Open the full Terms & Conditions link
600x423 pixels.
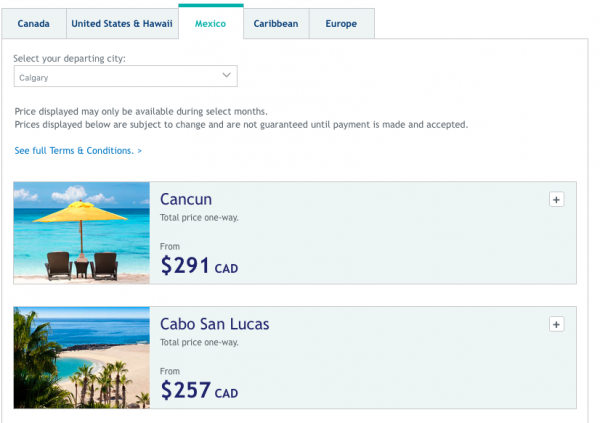(x=74, y=150)
